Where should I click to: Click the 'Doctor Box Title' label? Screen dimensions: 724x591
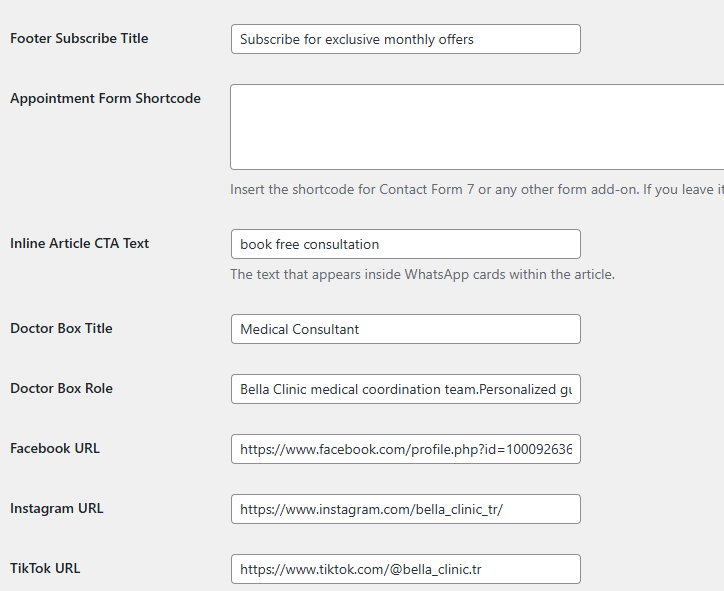click(61, 328)
